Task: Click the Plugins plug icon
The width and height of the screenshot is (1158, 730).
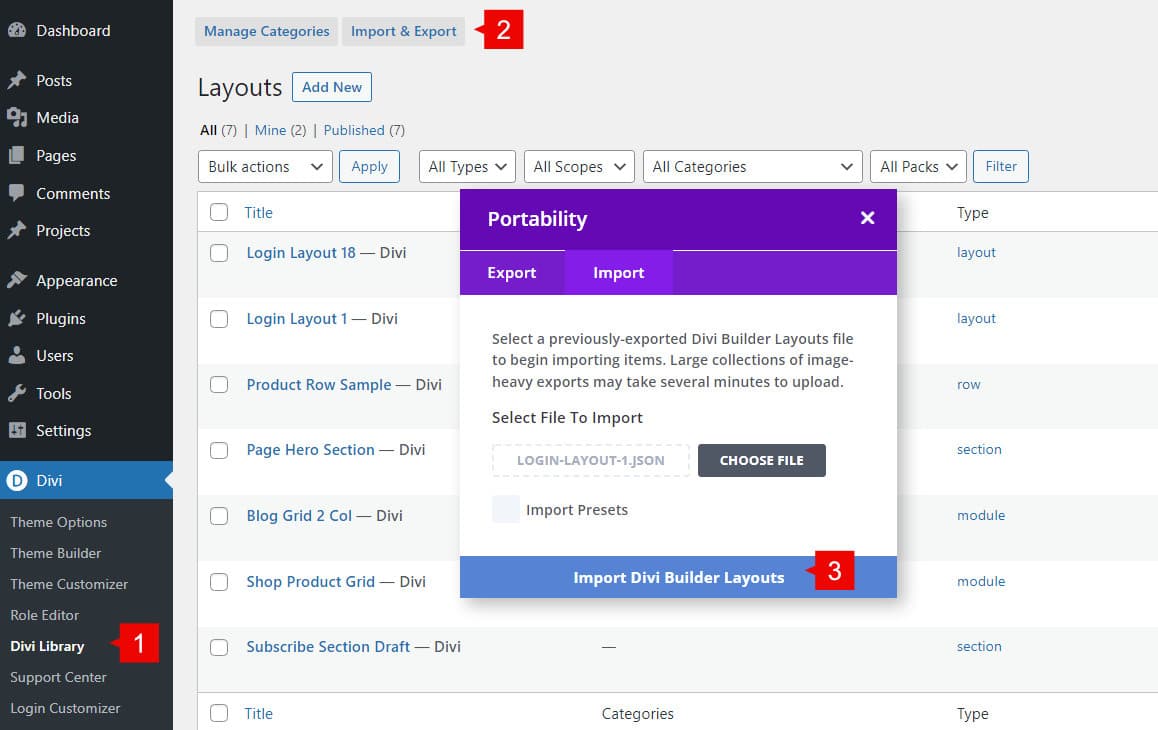Action: pos(16,318)
